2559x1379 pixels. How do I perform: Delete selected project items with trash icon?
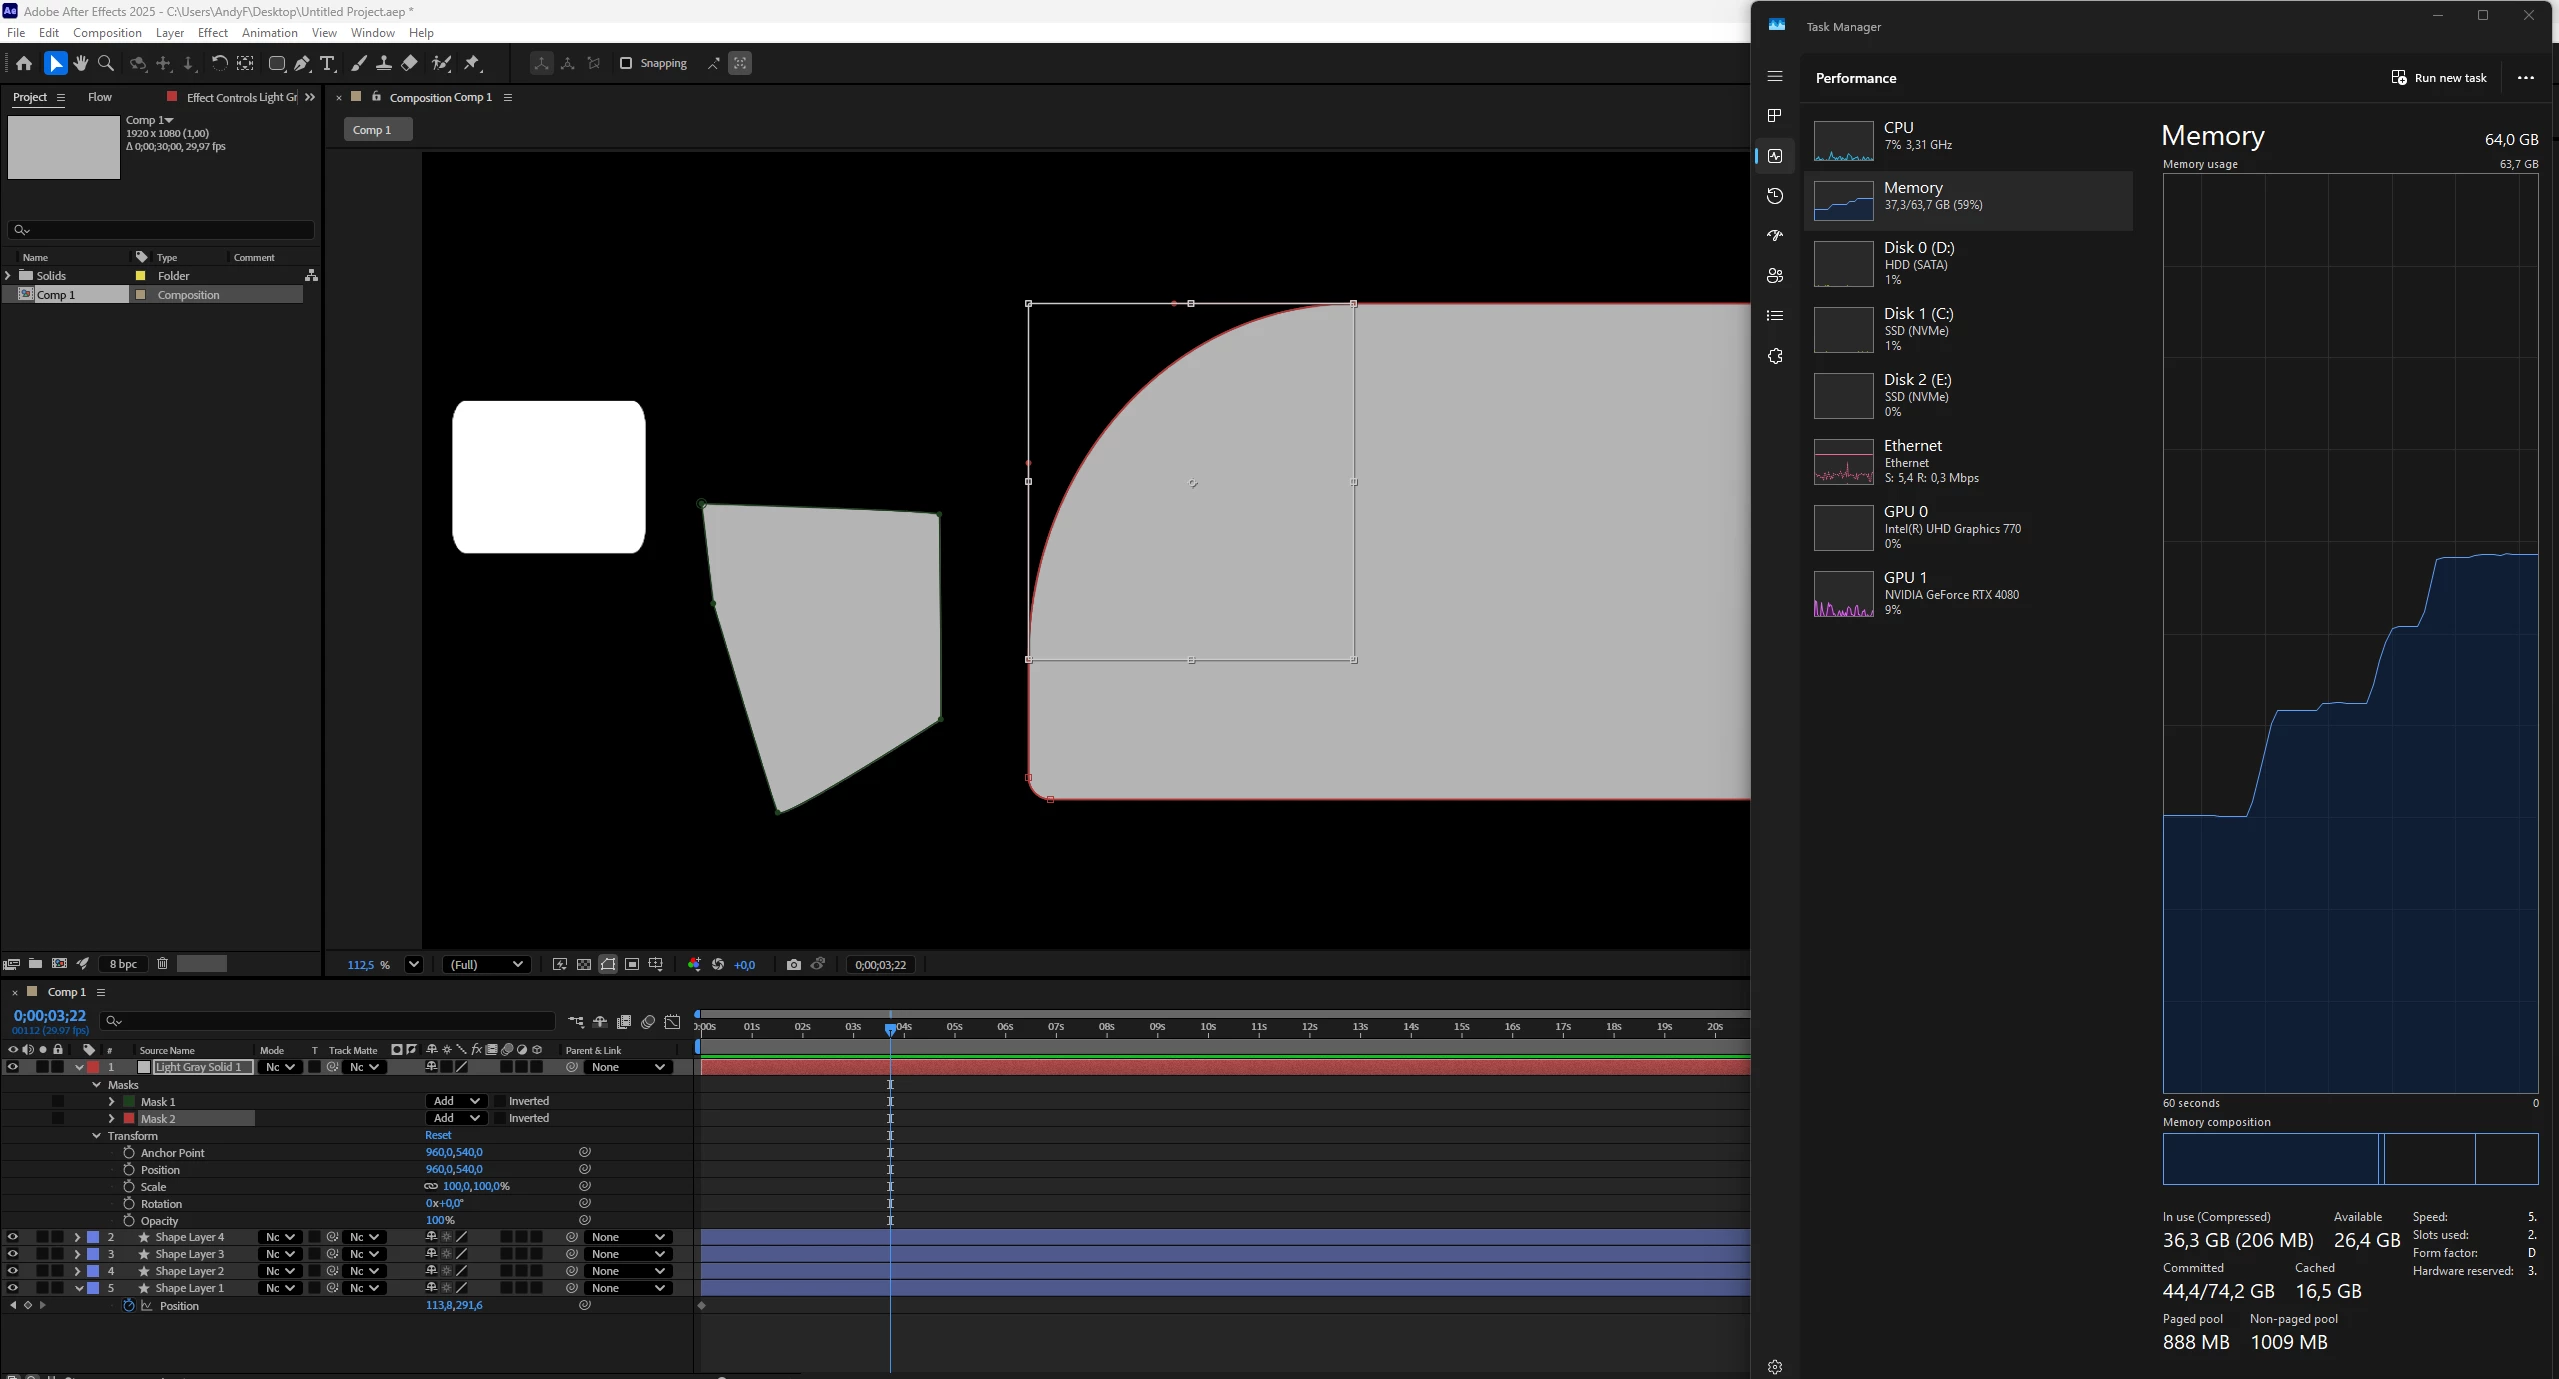click(x=162, y=963)
